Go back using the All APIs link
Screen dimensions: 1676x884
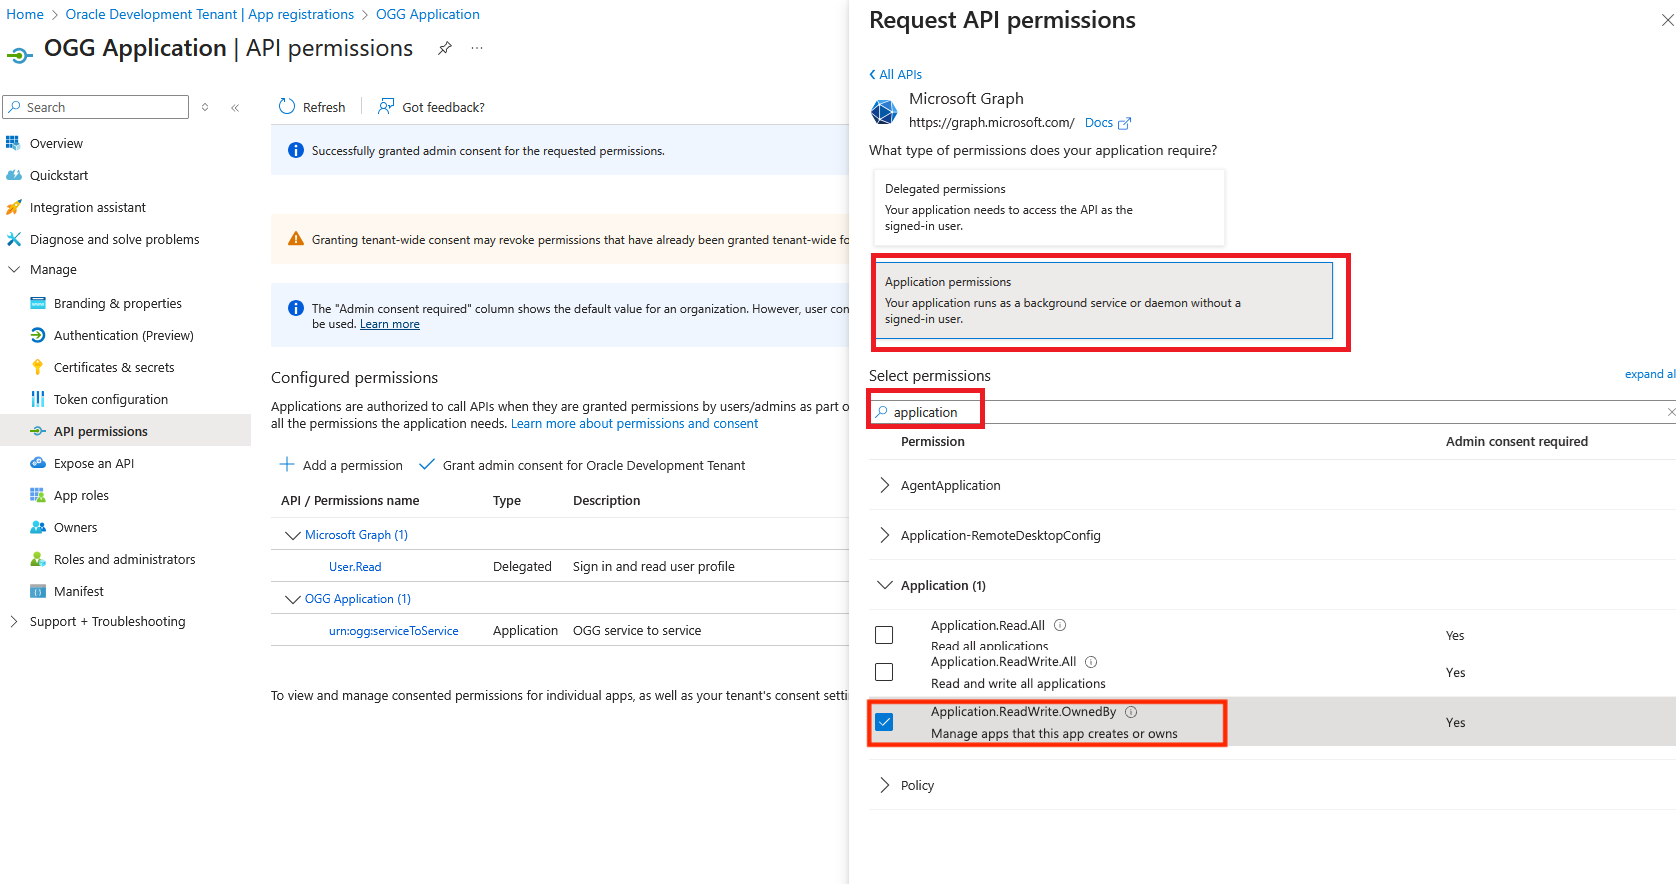(895, 73)
